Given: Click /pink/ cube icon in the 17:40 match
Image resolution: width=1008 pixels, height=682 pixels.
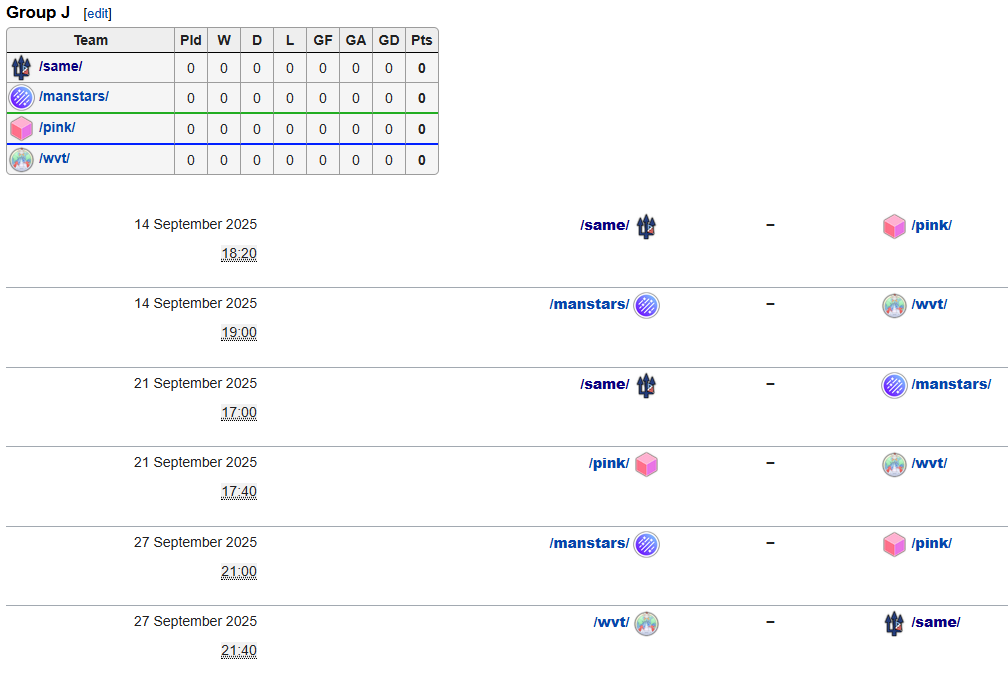Looking at the screenshot, I should [x=647, y=465].
